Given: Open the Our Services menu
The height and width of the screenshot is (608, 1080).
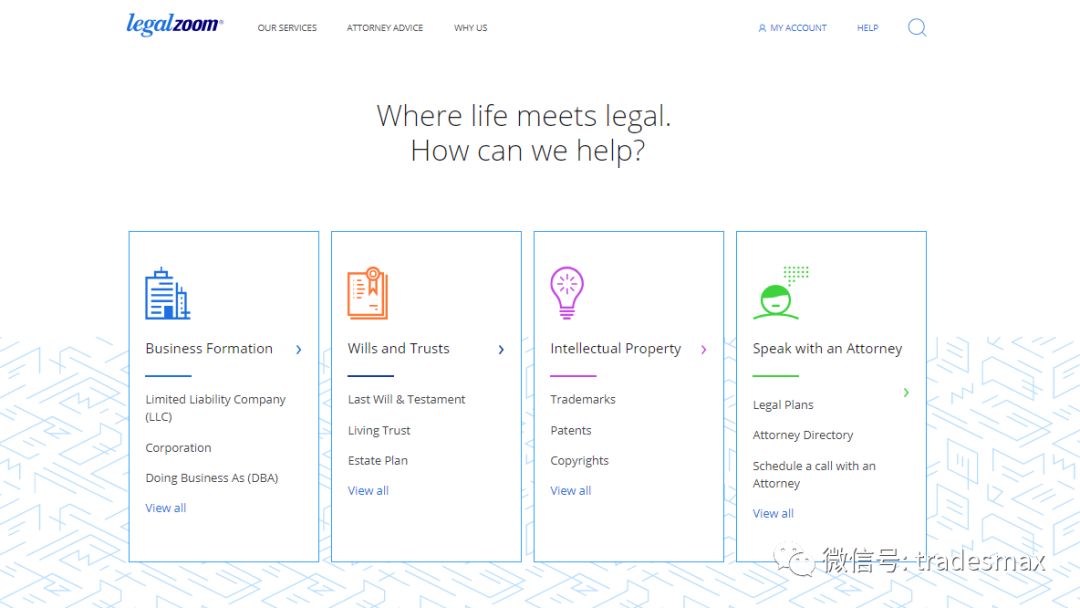Looking at the screenshot, I should pos(287,28).
